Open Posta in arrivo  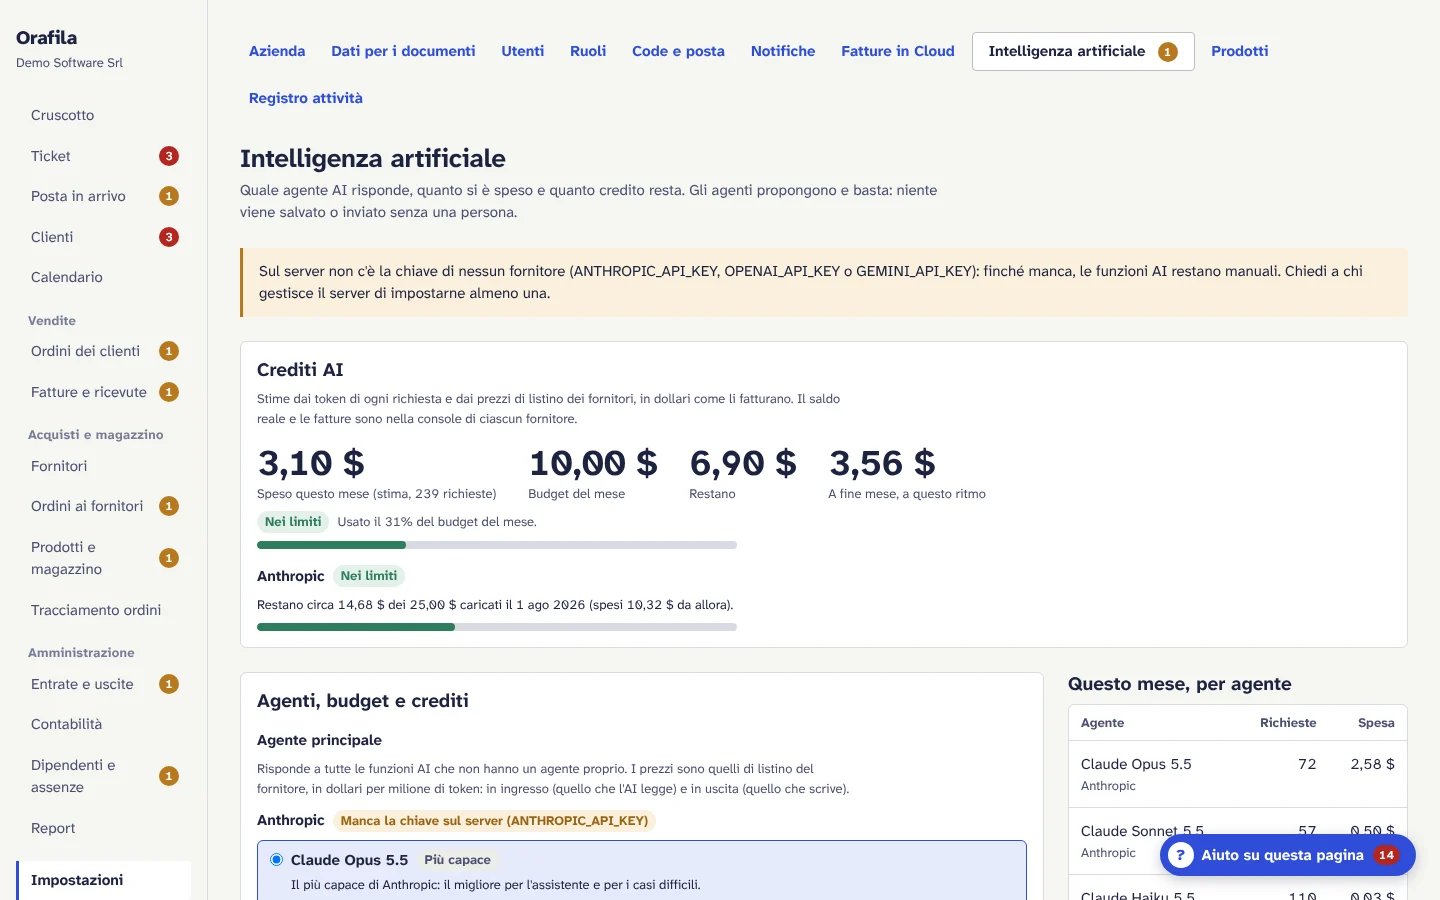click(x=104, y=196)
